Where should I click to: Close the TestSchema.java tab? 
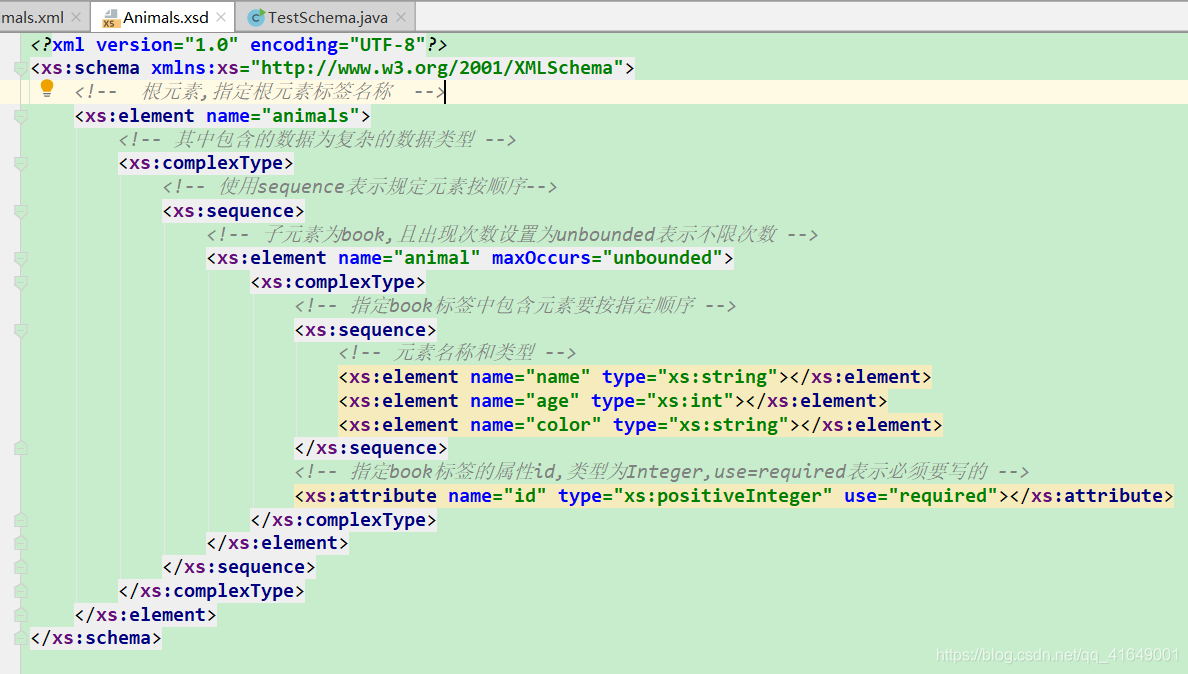pos(401,17)
